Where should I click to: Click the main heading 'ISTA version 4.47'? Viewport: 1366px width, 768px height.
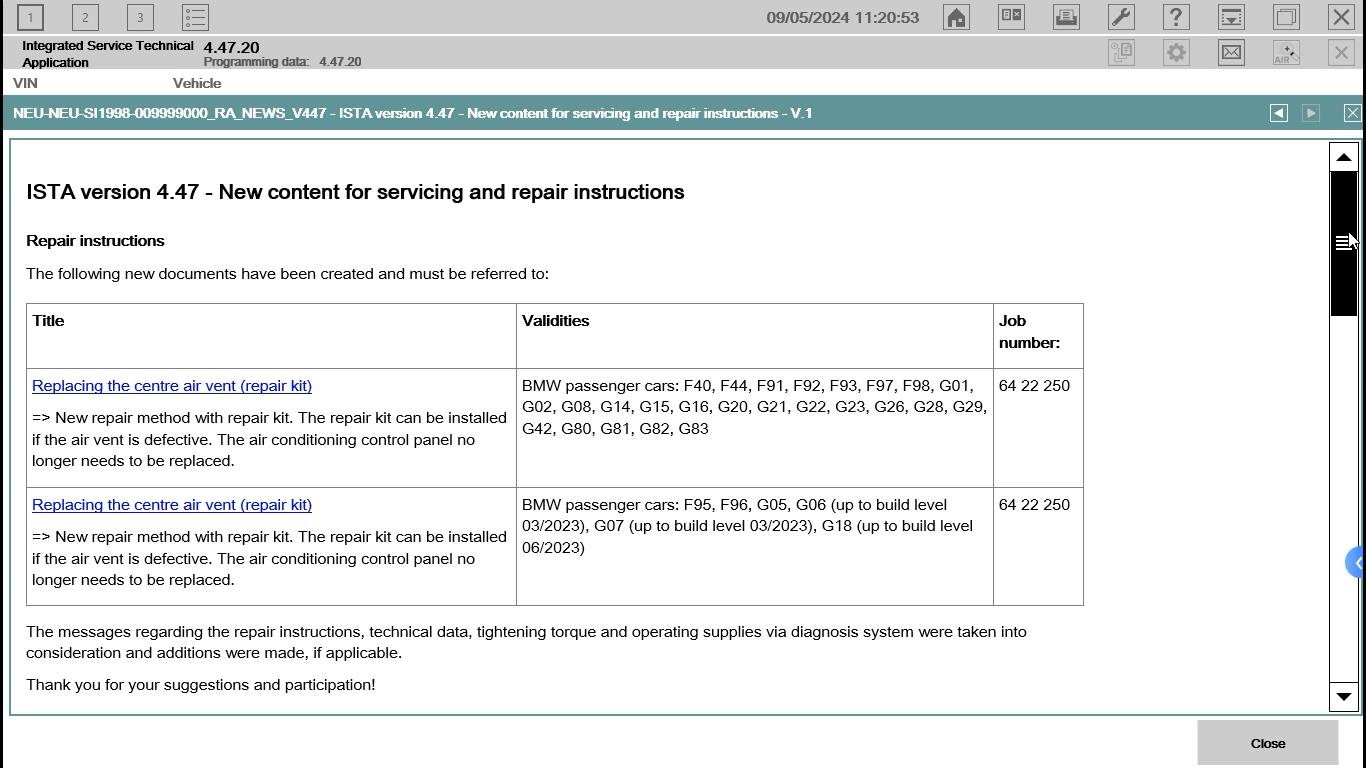tap(355, 192)
